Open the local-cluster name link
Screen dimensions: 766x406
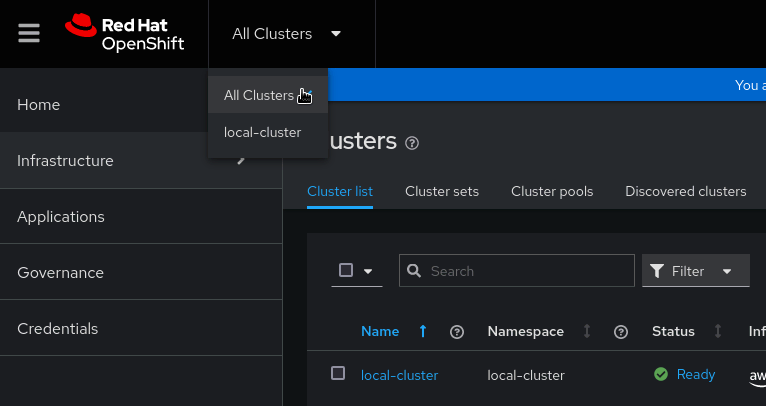tap(399, 375)
